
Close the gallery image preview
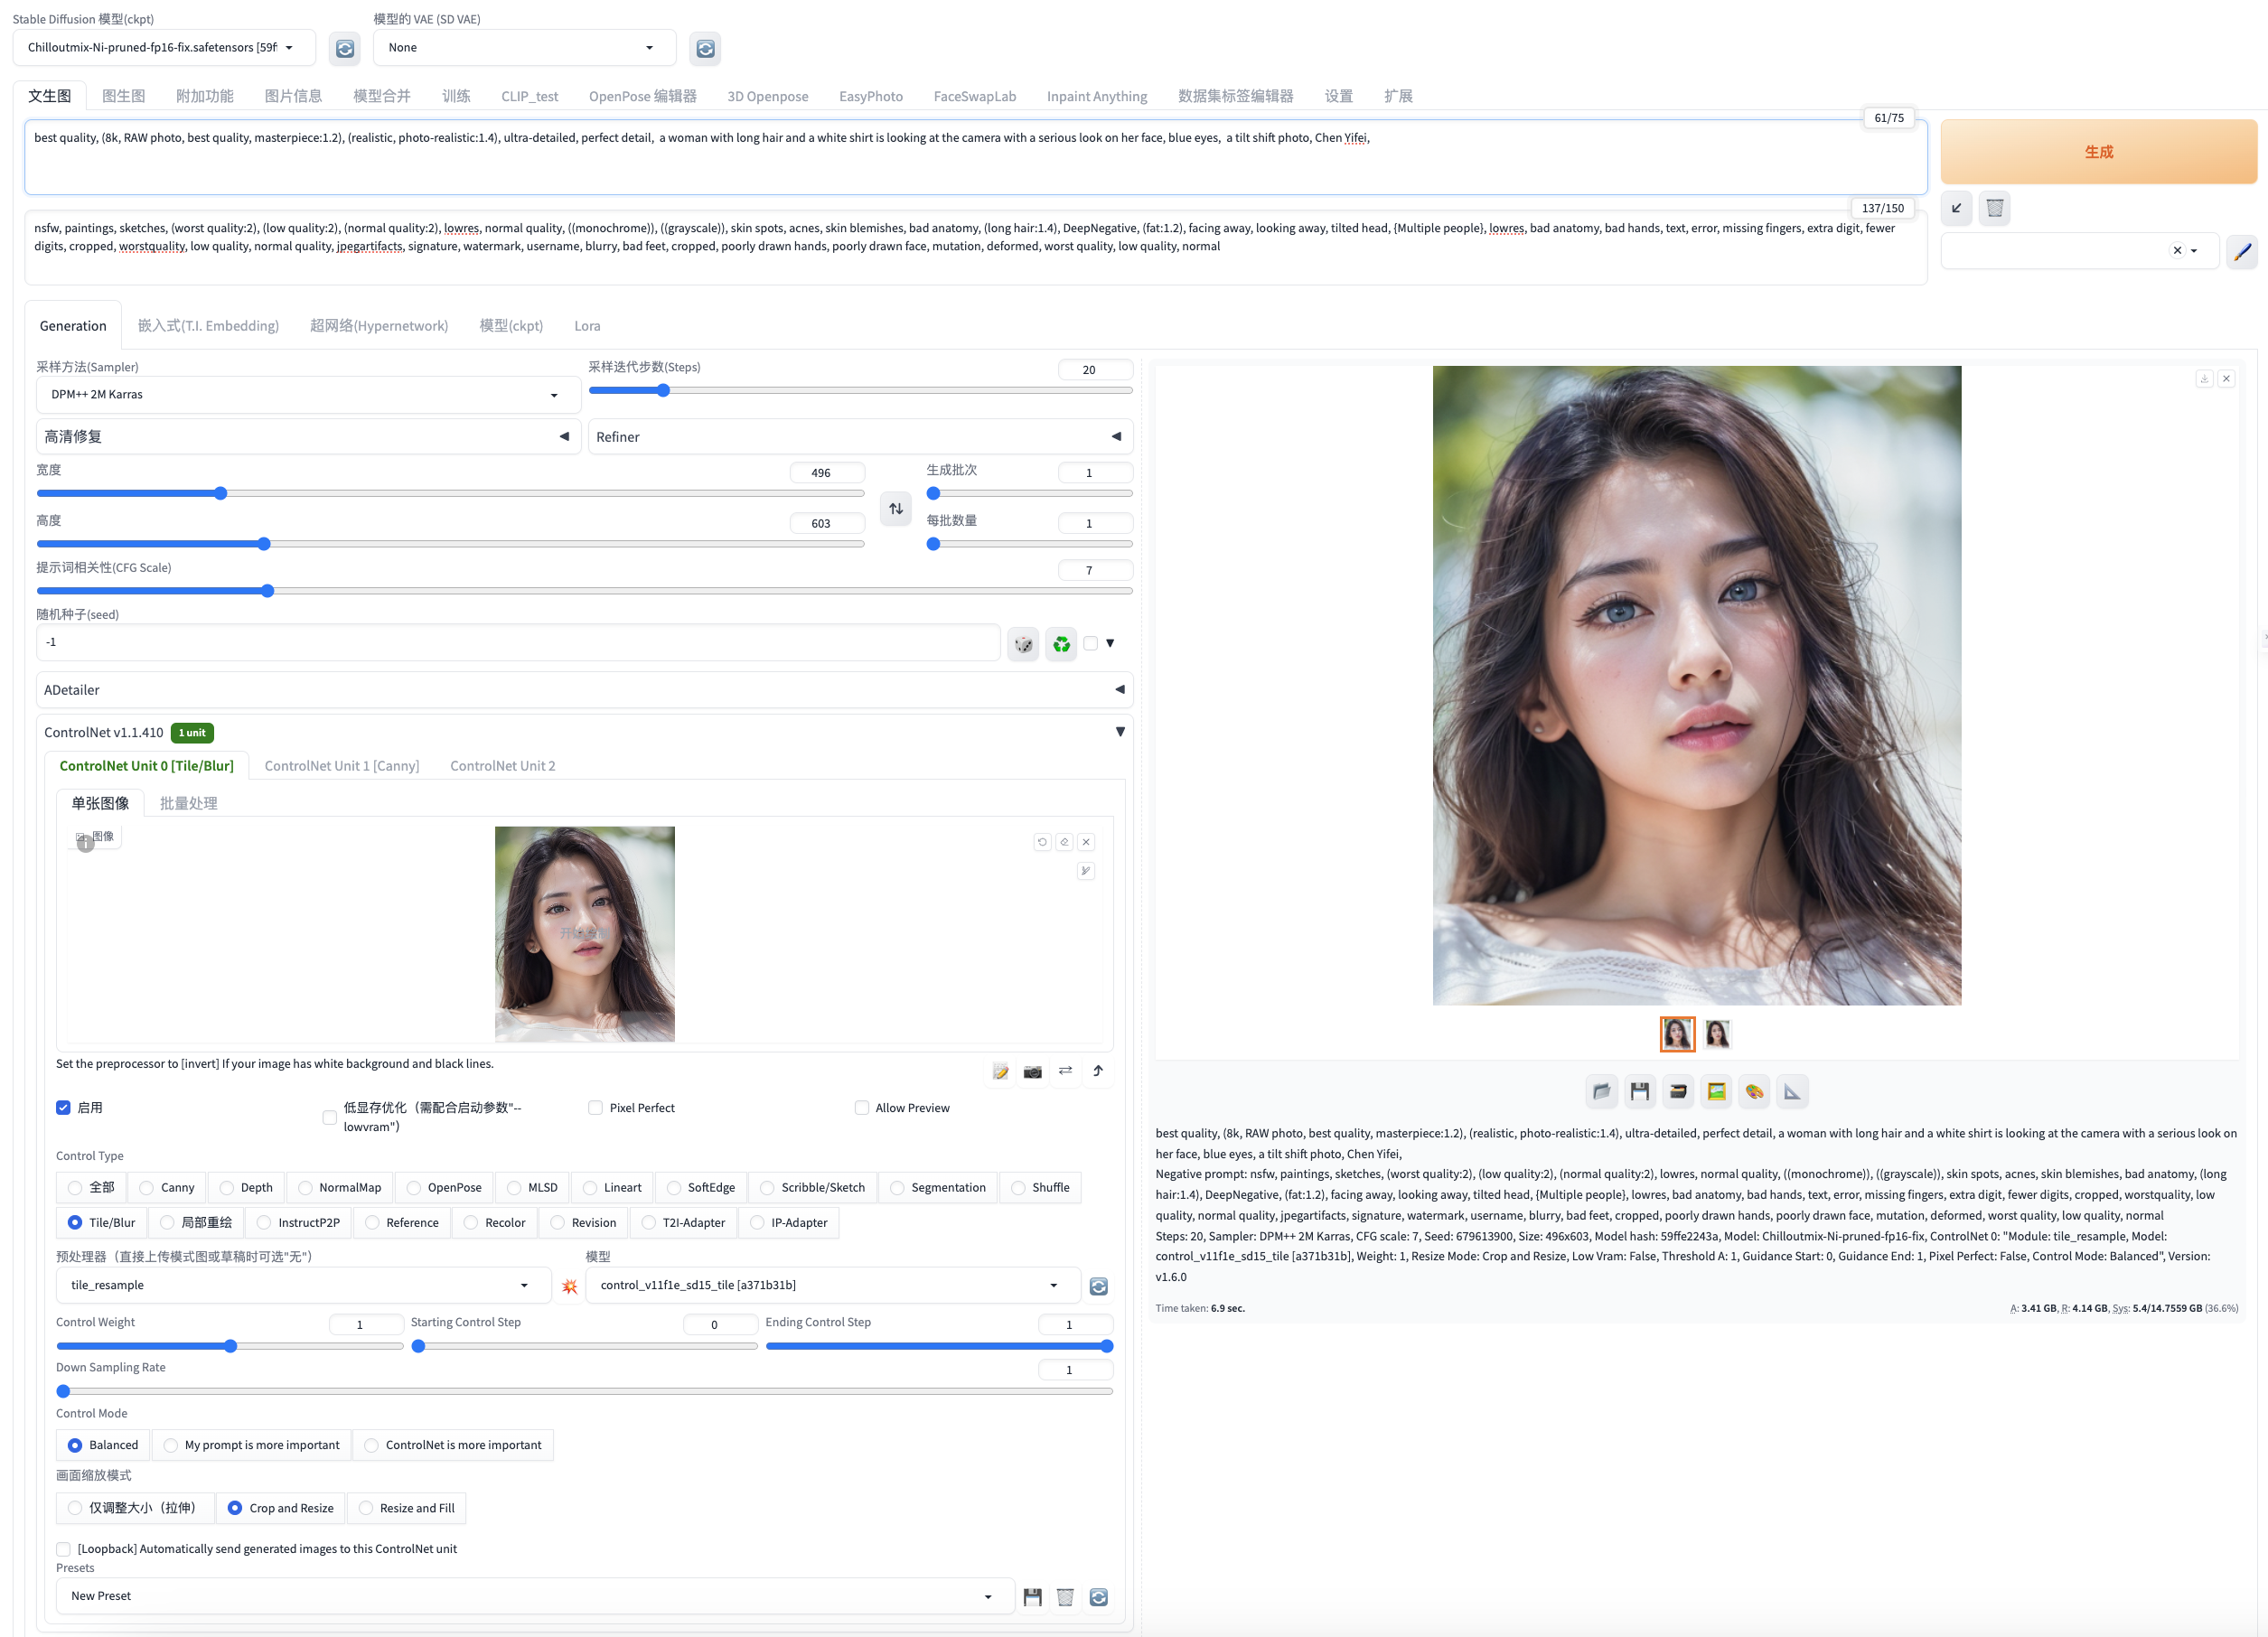[x=2226, y=378]
